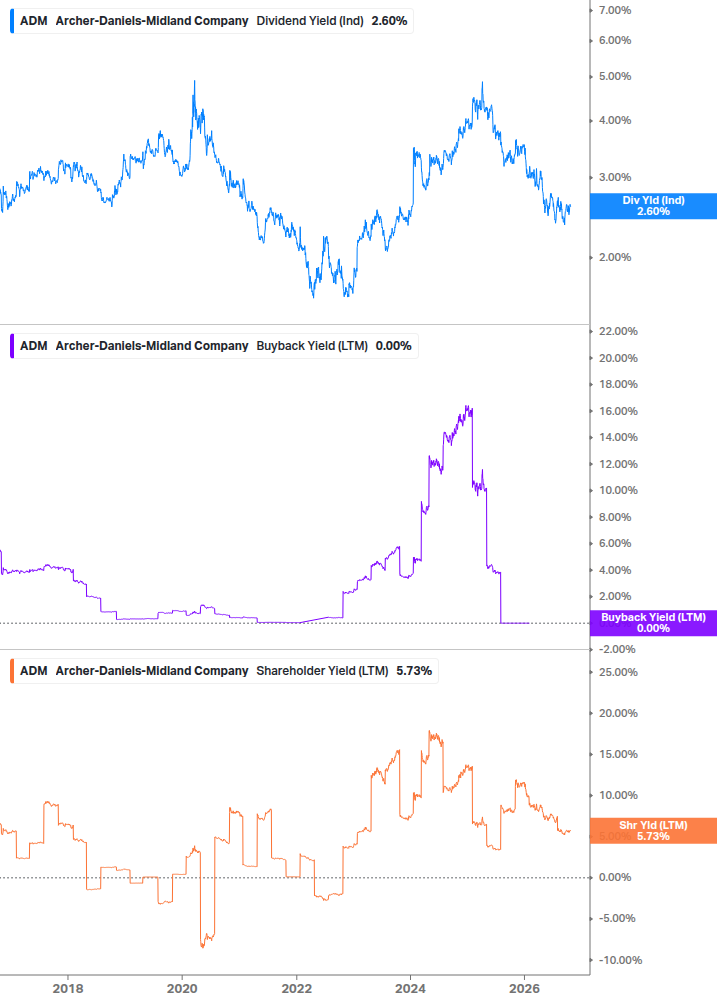Click the 20.00% label on Buyback Yield axis

click(x=618, y=358)
